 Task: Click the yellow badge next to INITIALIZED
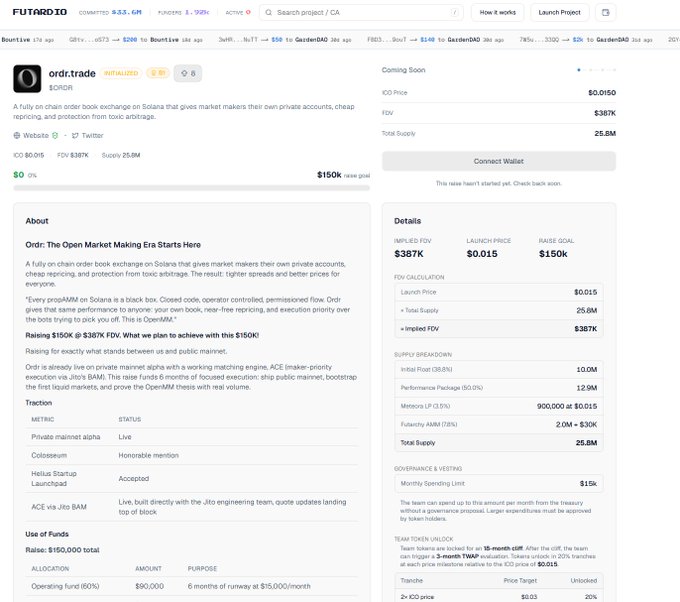[x=158, y=73]
